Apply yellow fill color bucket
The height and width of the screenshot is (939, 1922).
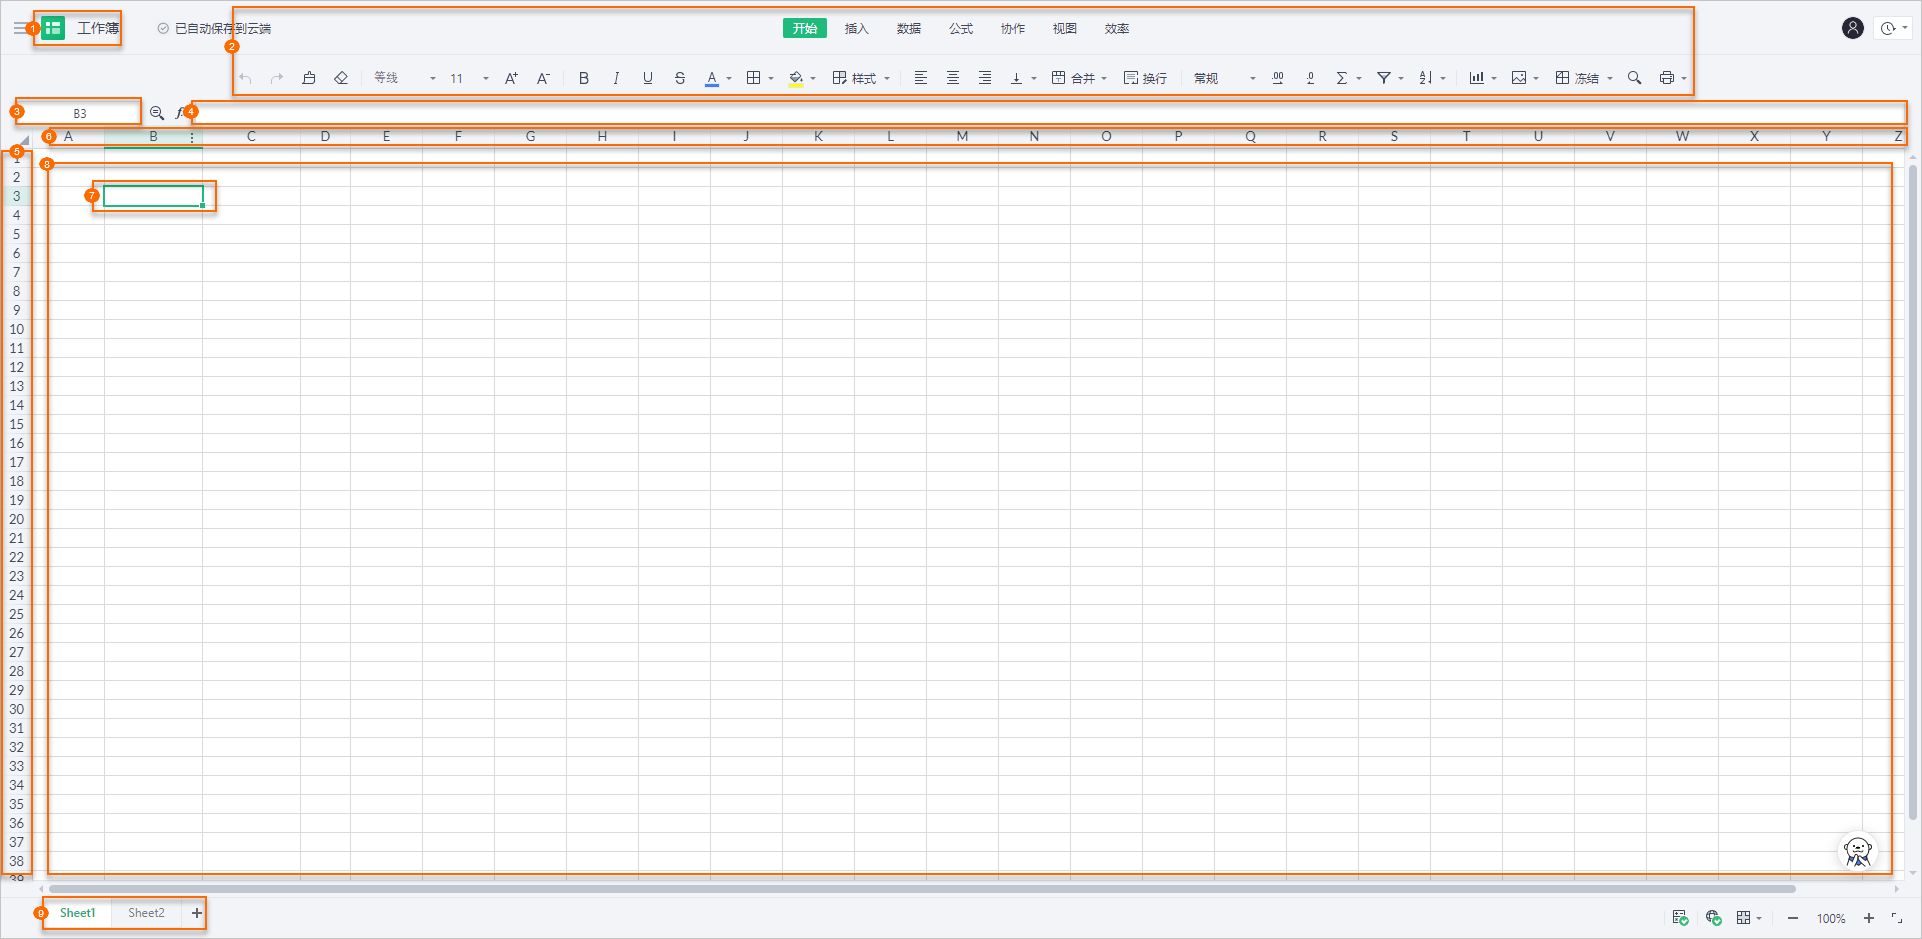(796, 78)
